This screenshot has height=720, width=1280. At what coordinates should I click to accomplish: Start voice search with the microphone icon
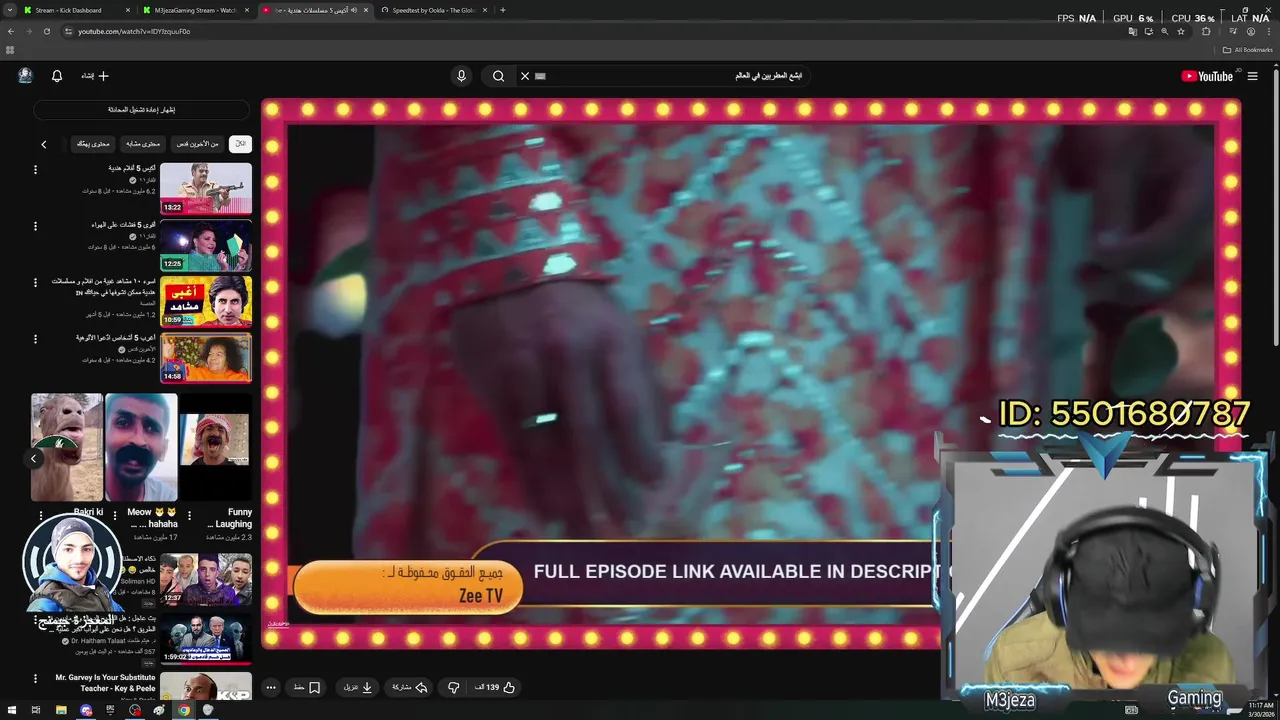point(461,76)
